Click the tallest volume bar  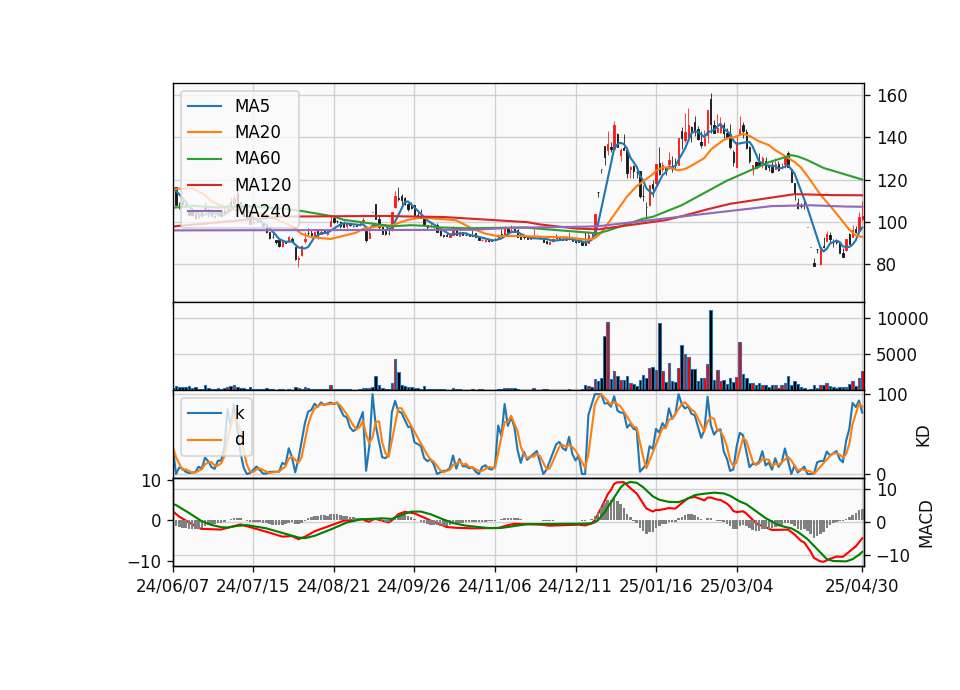[711, 350]
